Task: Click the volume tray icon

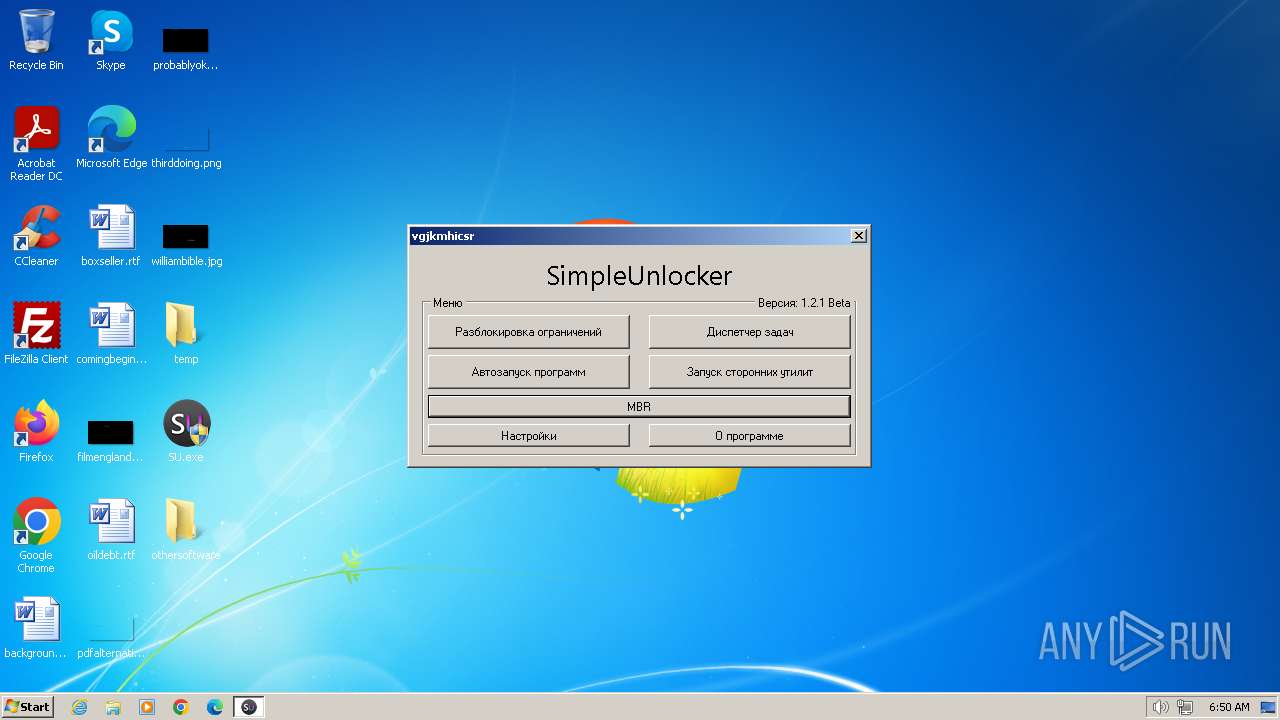Action: [1160, 707]
